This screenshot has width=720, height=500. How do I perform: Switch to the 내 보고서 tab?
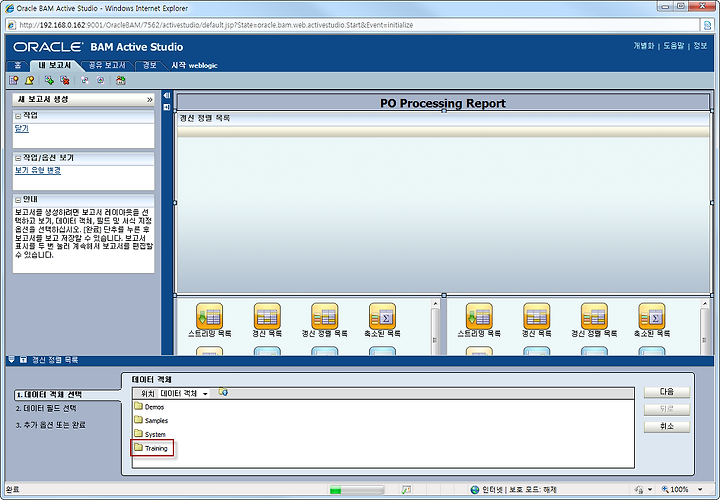pyautogui.click(x=55, y=65)
